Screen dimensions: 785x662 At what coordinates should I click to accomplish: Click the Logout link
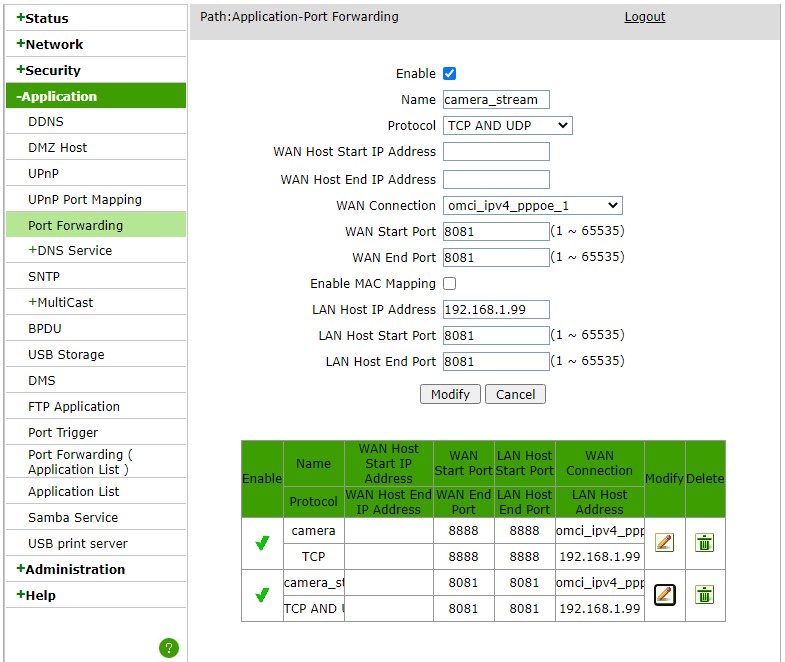coord(645,17)
